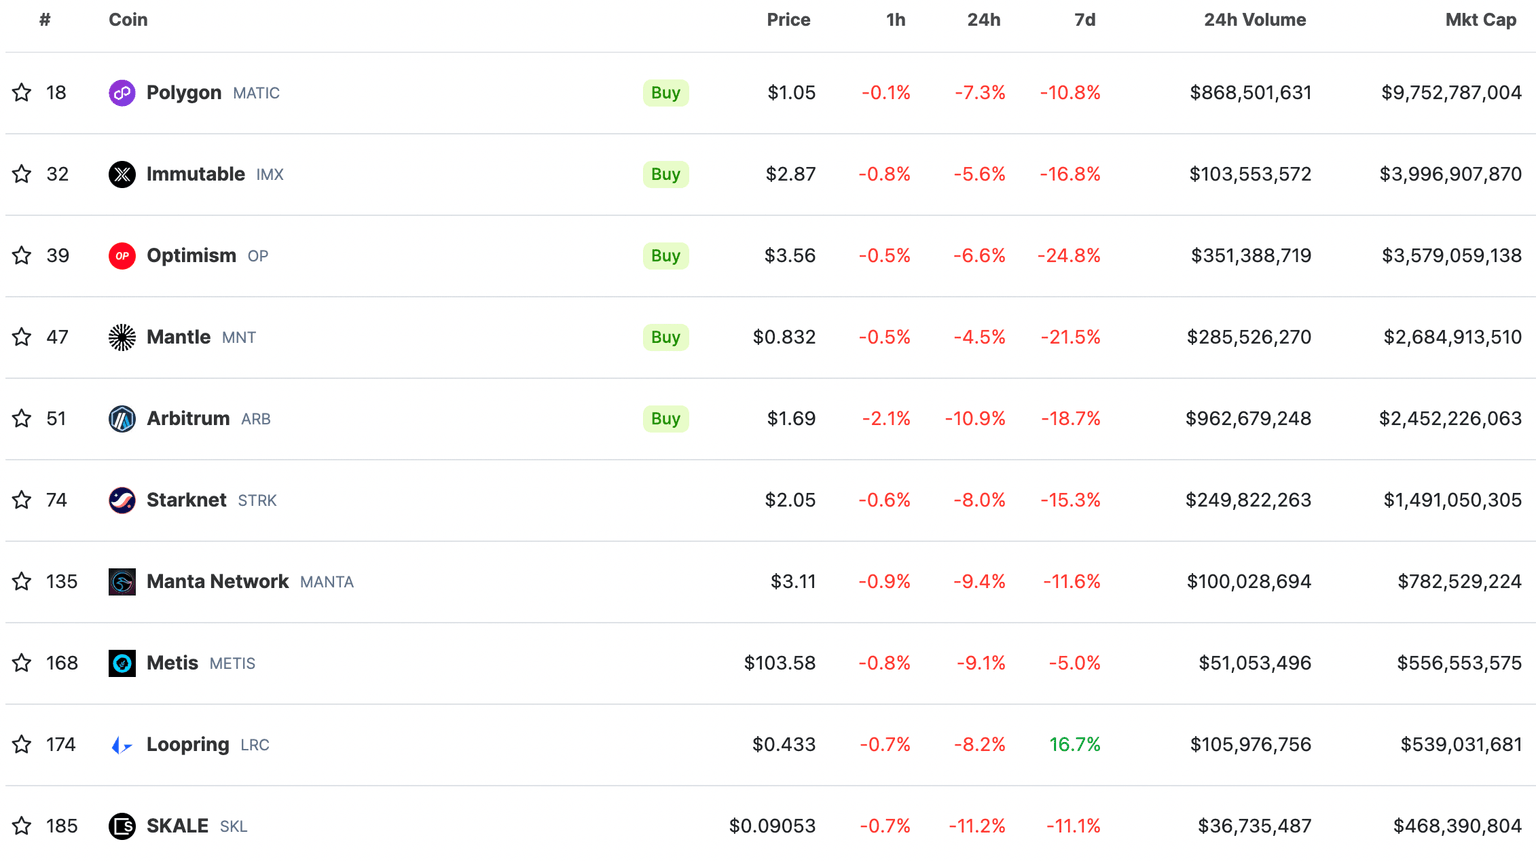This screenshot has width=1536, height=861.
Task: Favorite Polygon with its star toggle
Action: 22,93
